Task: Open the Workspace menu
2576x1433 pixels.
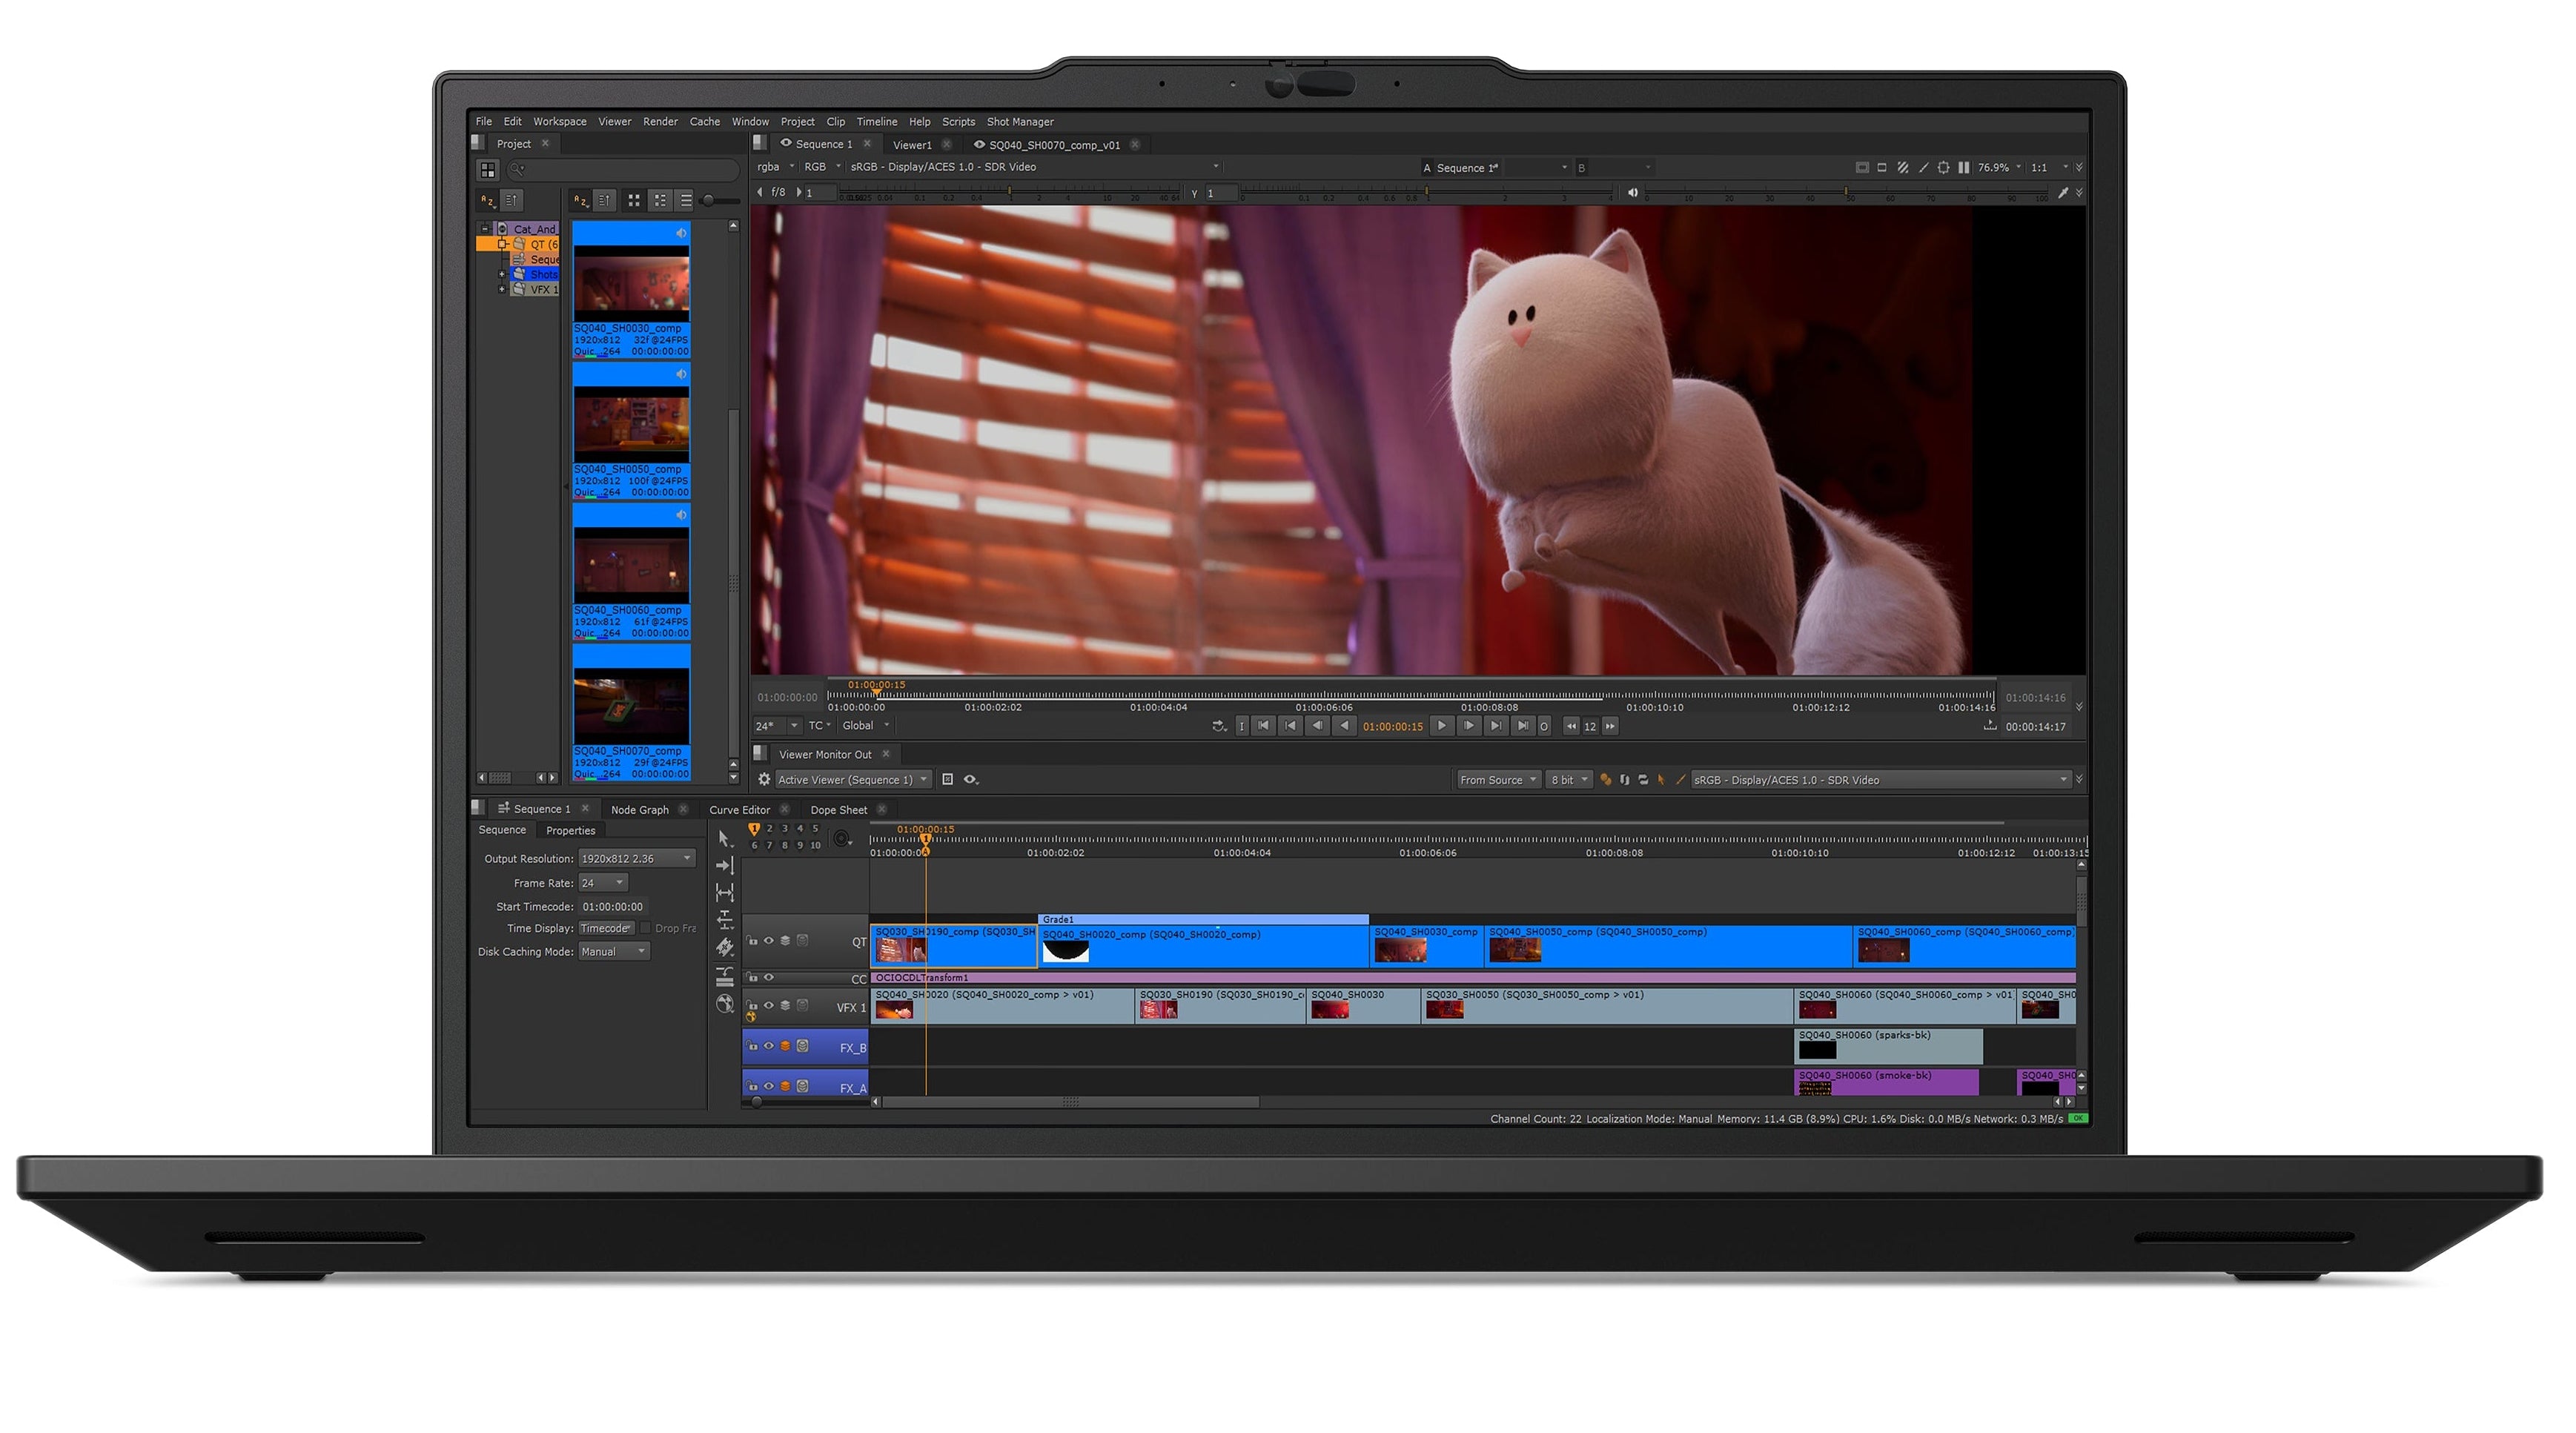Action: pyautogui.click(x=559, y=122)
